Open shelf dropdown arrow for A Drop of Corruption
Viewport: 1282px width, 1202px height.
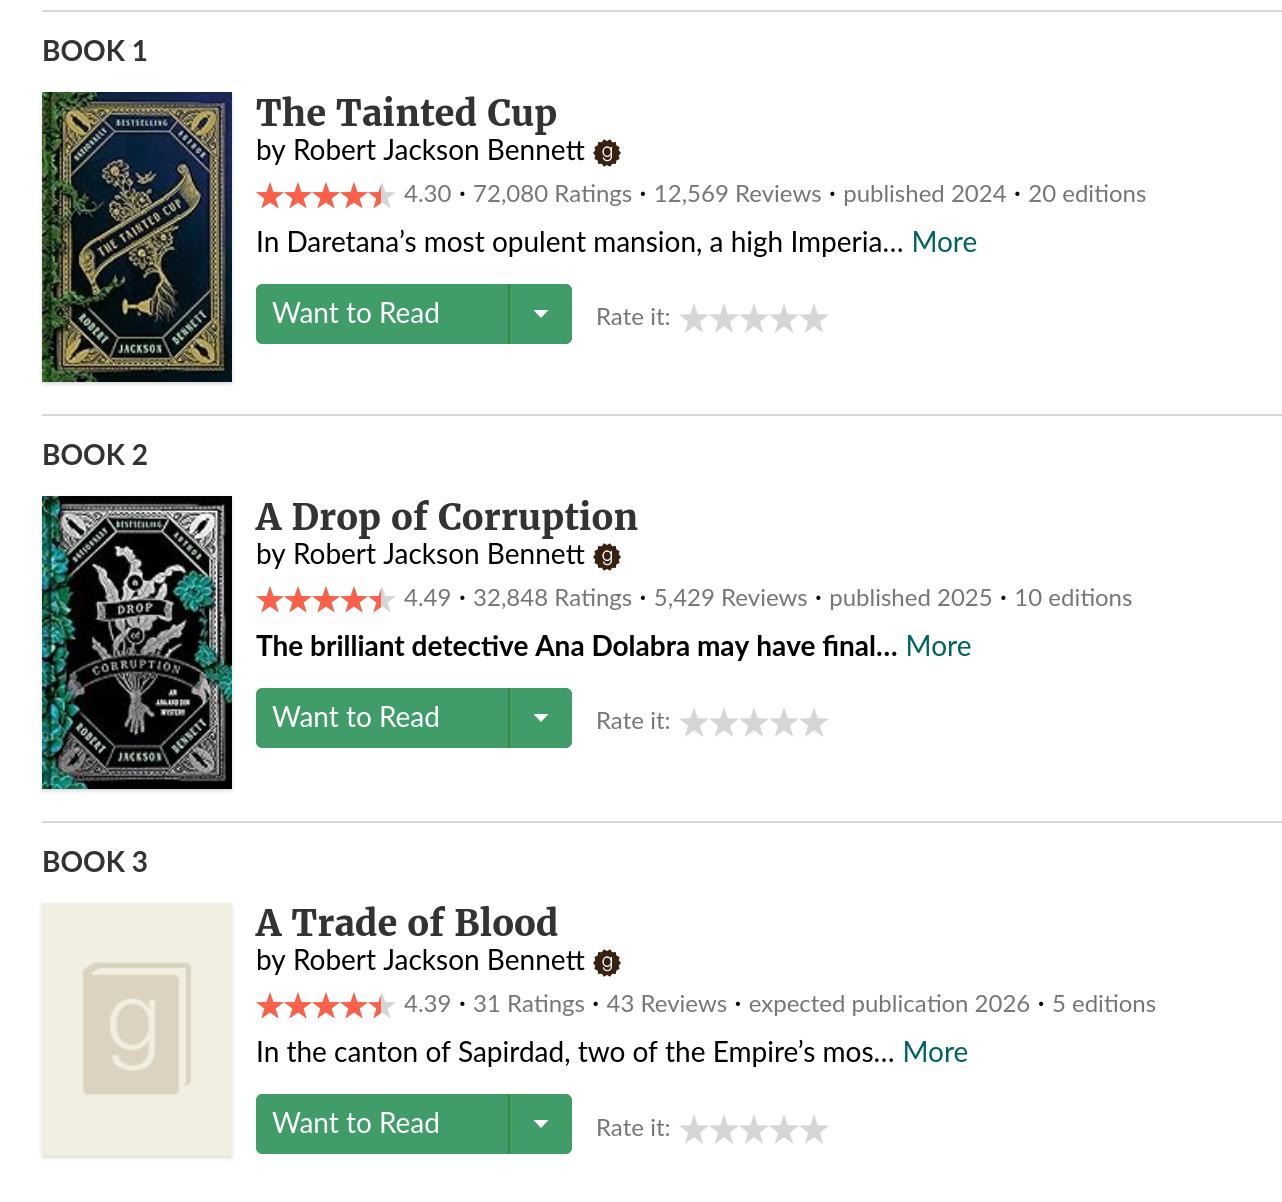pos(541,718)
